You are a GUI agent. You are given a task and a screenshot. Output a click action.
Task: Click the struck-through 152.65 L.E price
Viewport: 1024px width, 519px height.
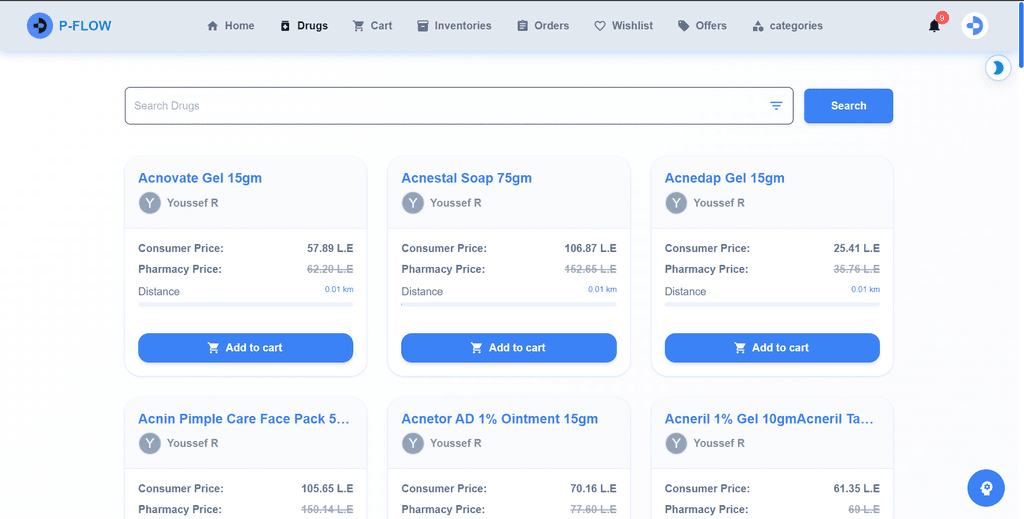tap(590, 269)
